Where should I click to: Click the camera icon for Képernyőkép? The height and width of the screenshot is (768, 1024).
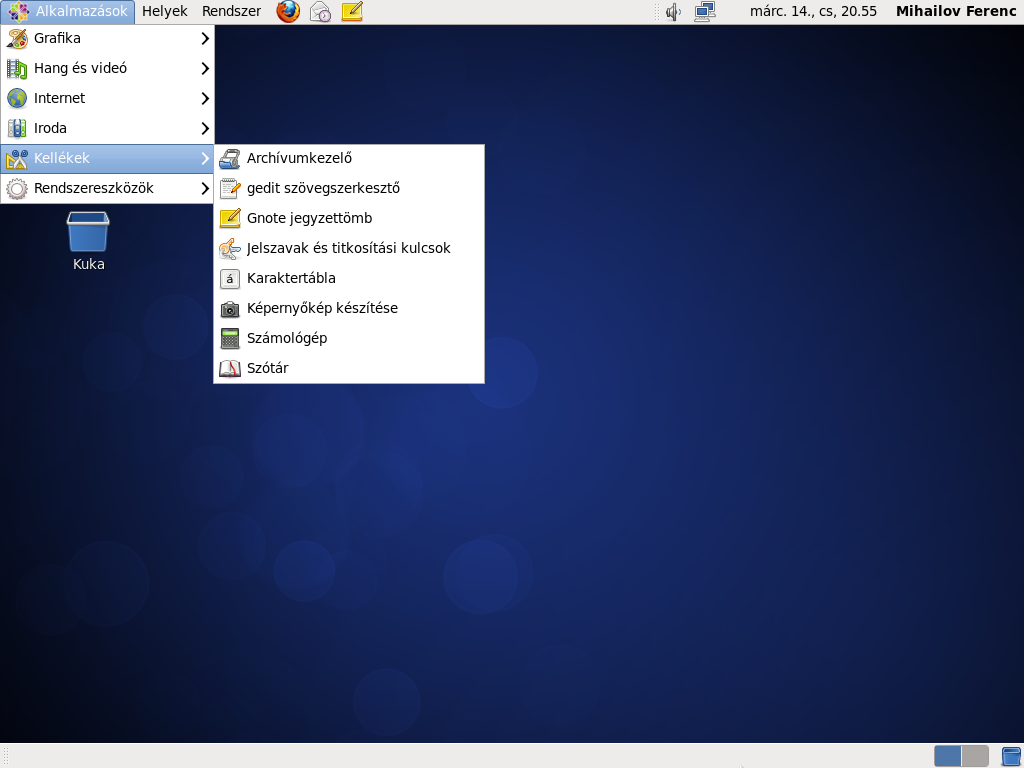(x=230, y=309)
